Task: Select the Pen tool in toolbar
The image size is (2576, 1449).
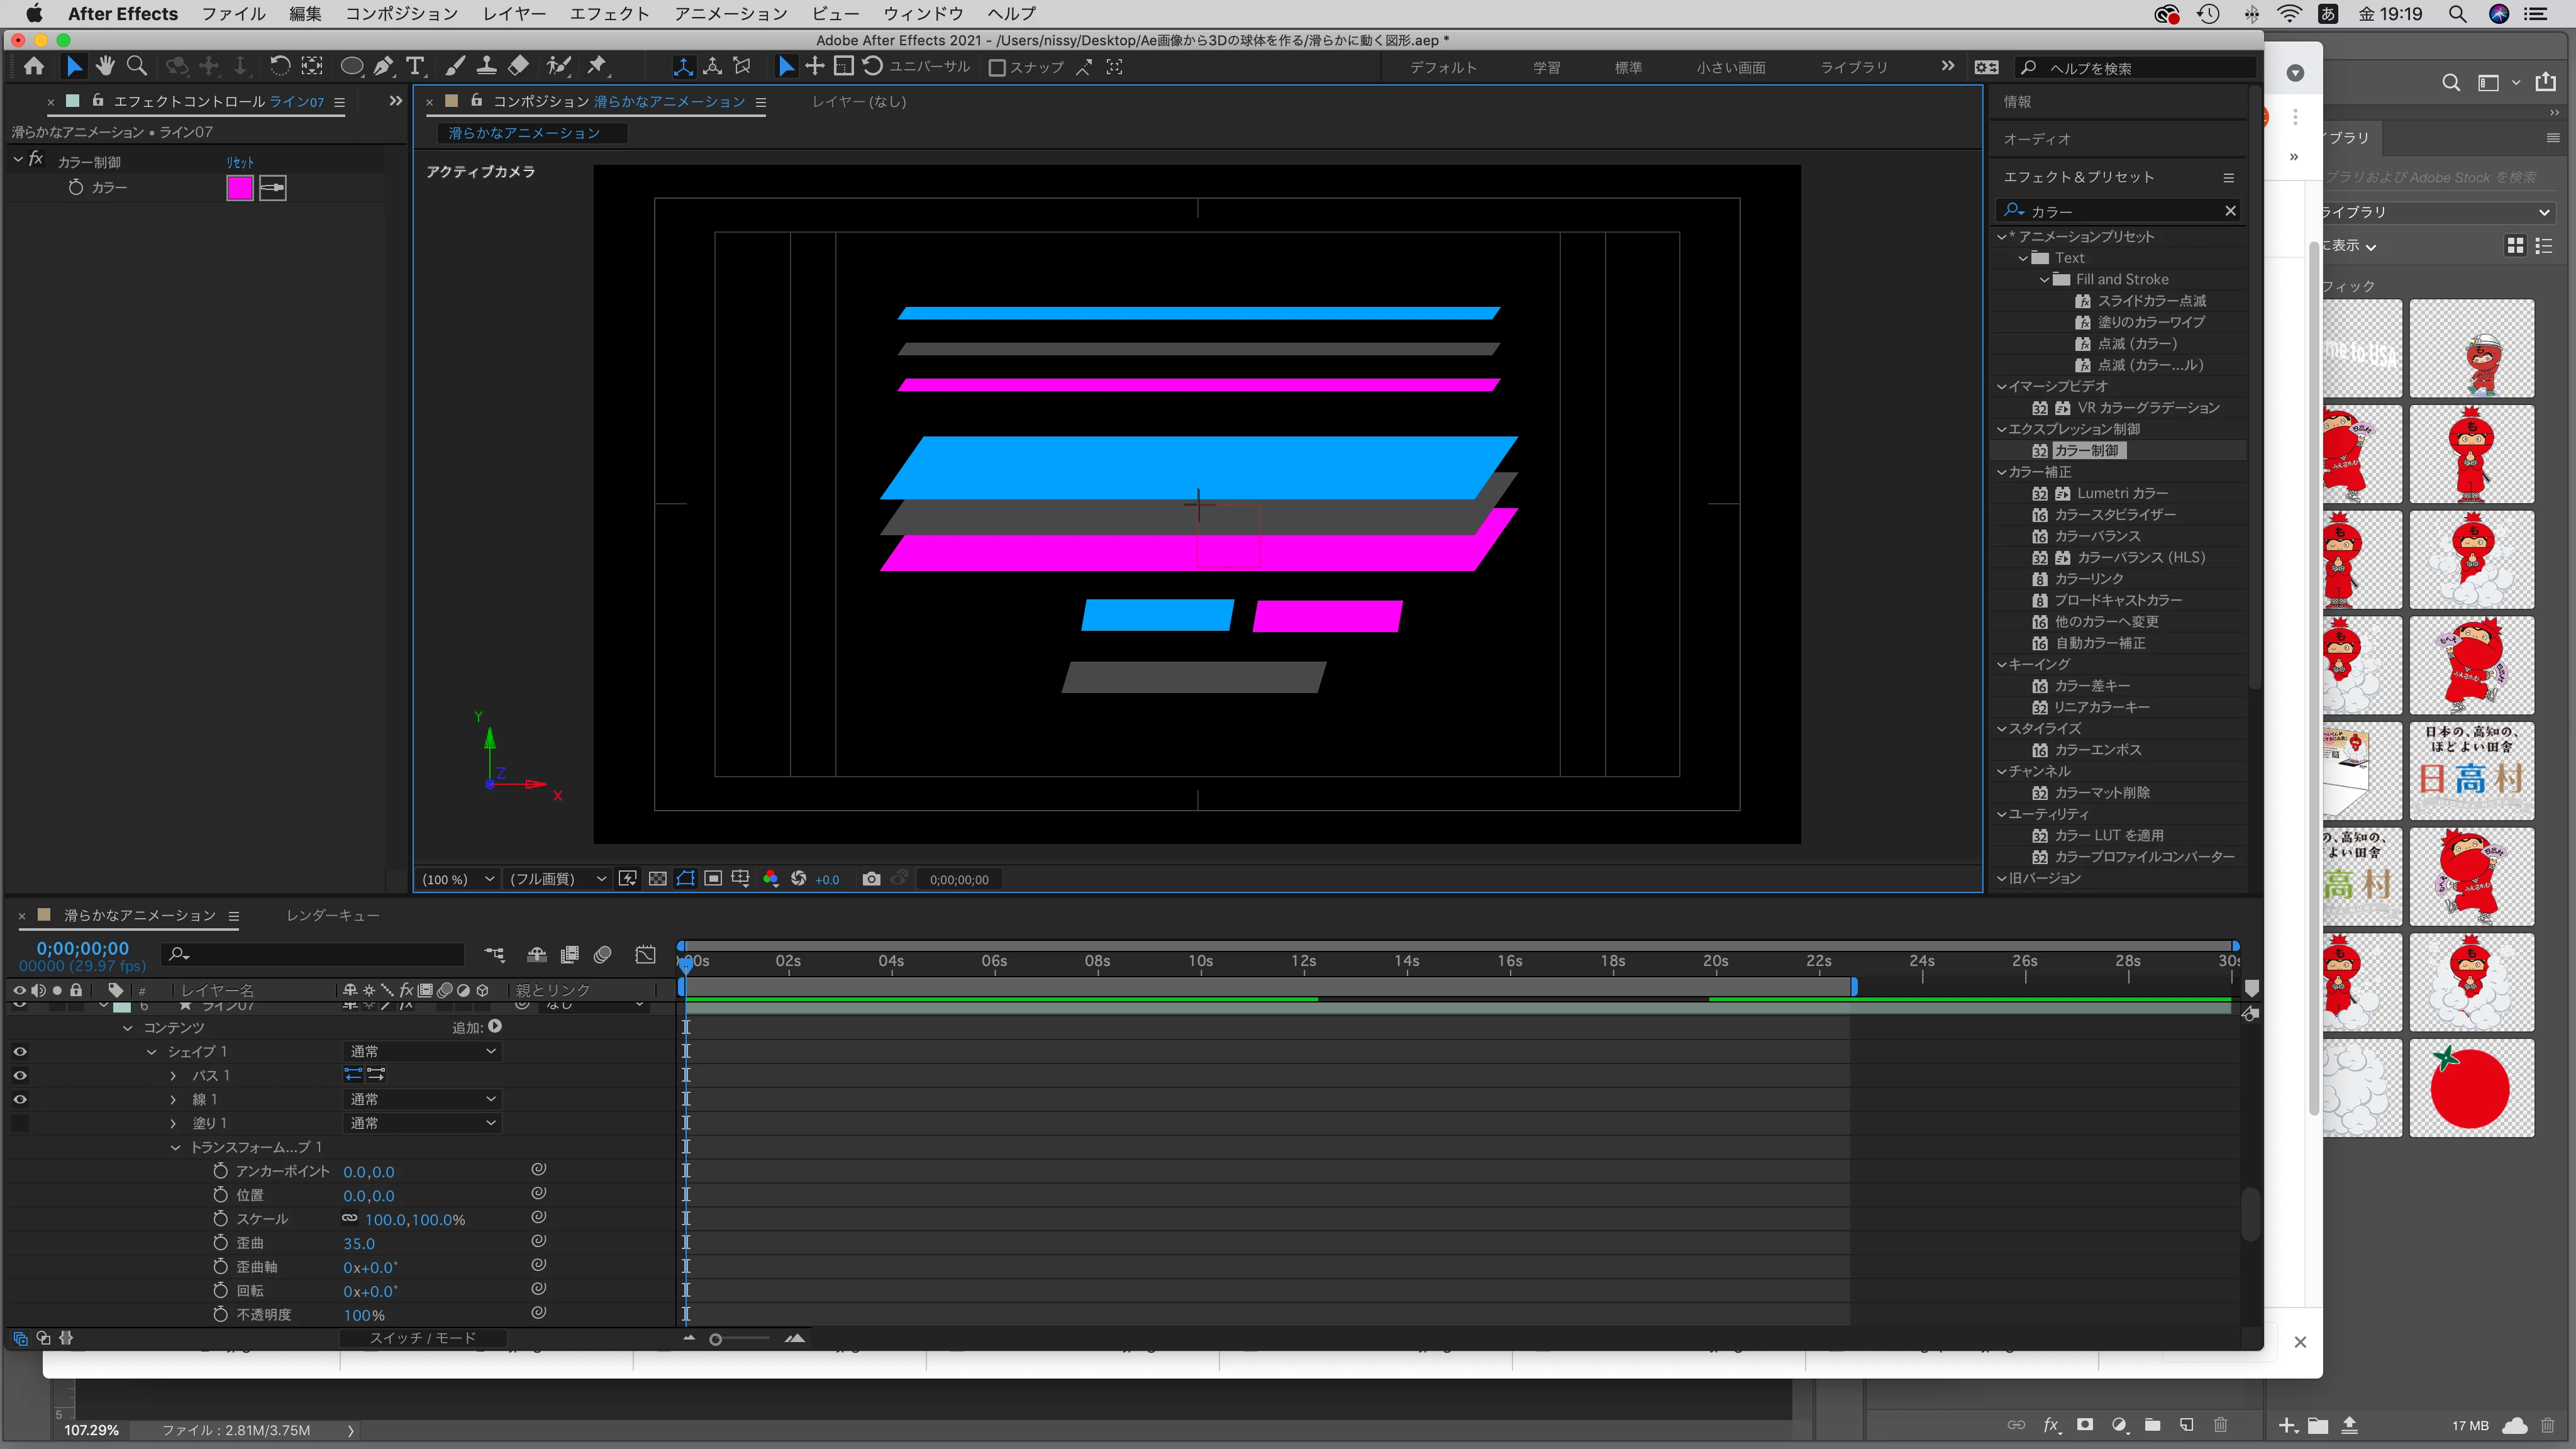Action: 383,67
